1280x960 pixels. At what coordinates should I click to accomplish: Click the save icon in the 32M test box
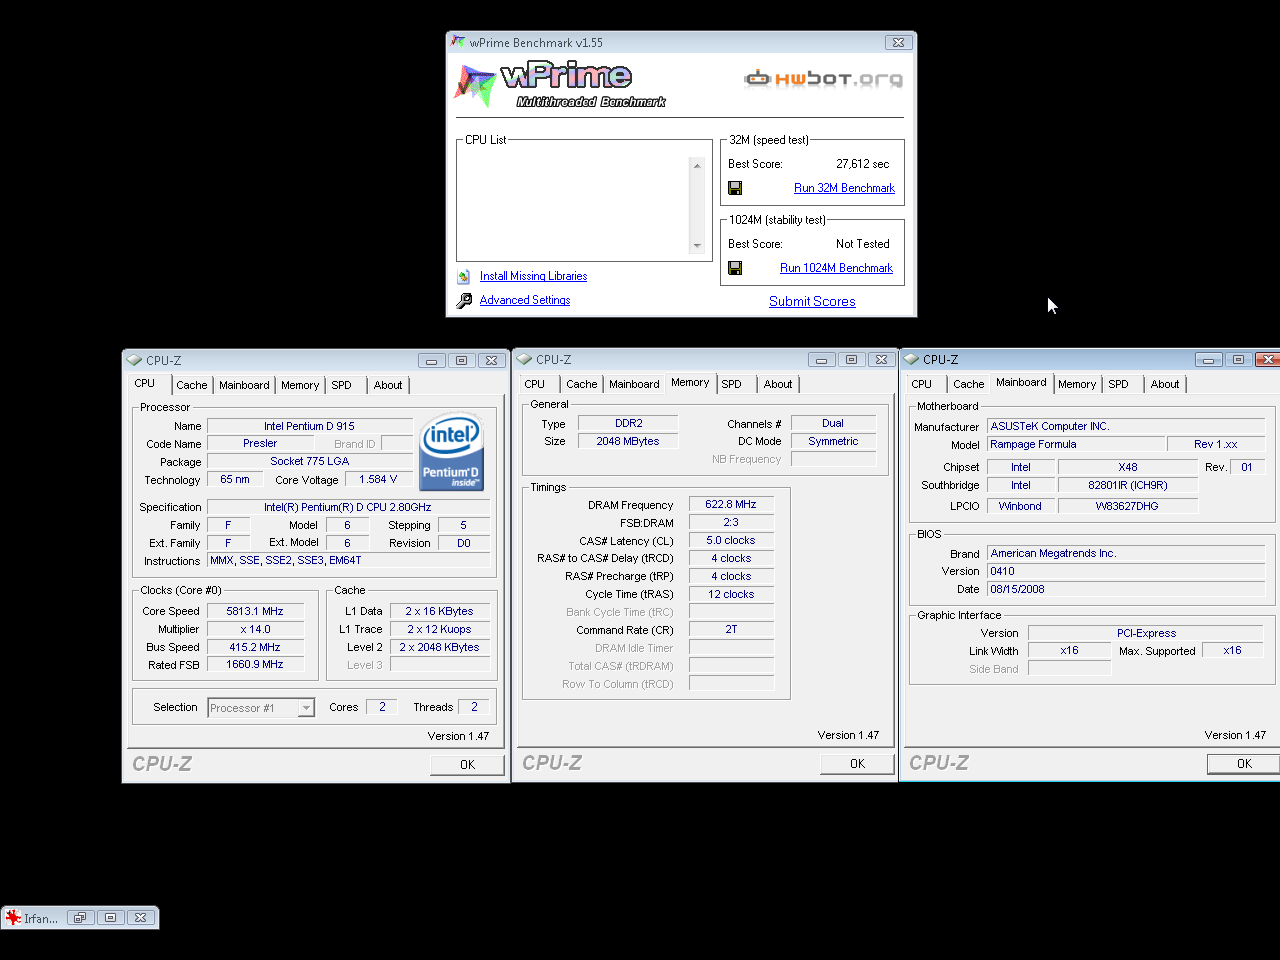(x=735, y=188)
